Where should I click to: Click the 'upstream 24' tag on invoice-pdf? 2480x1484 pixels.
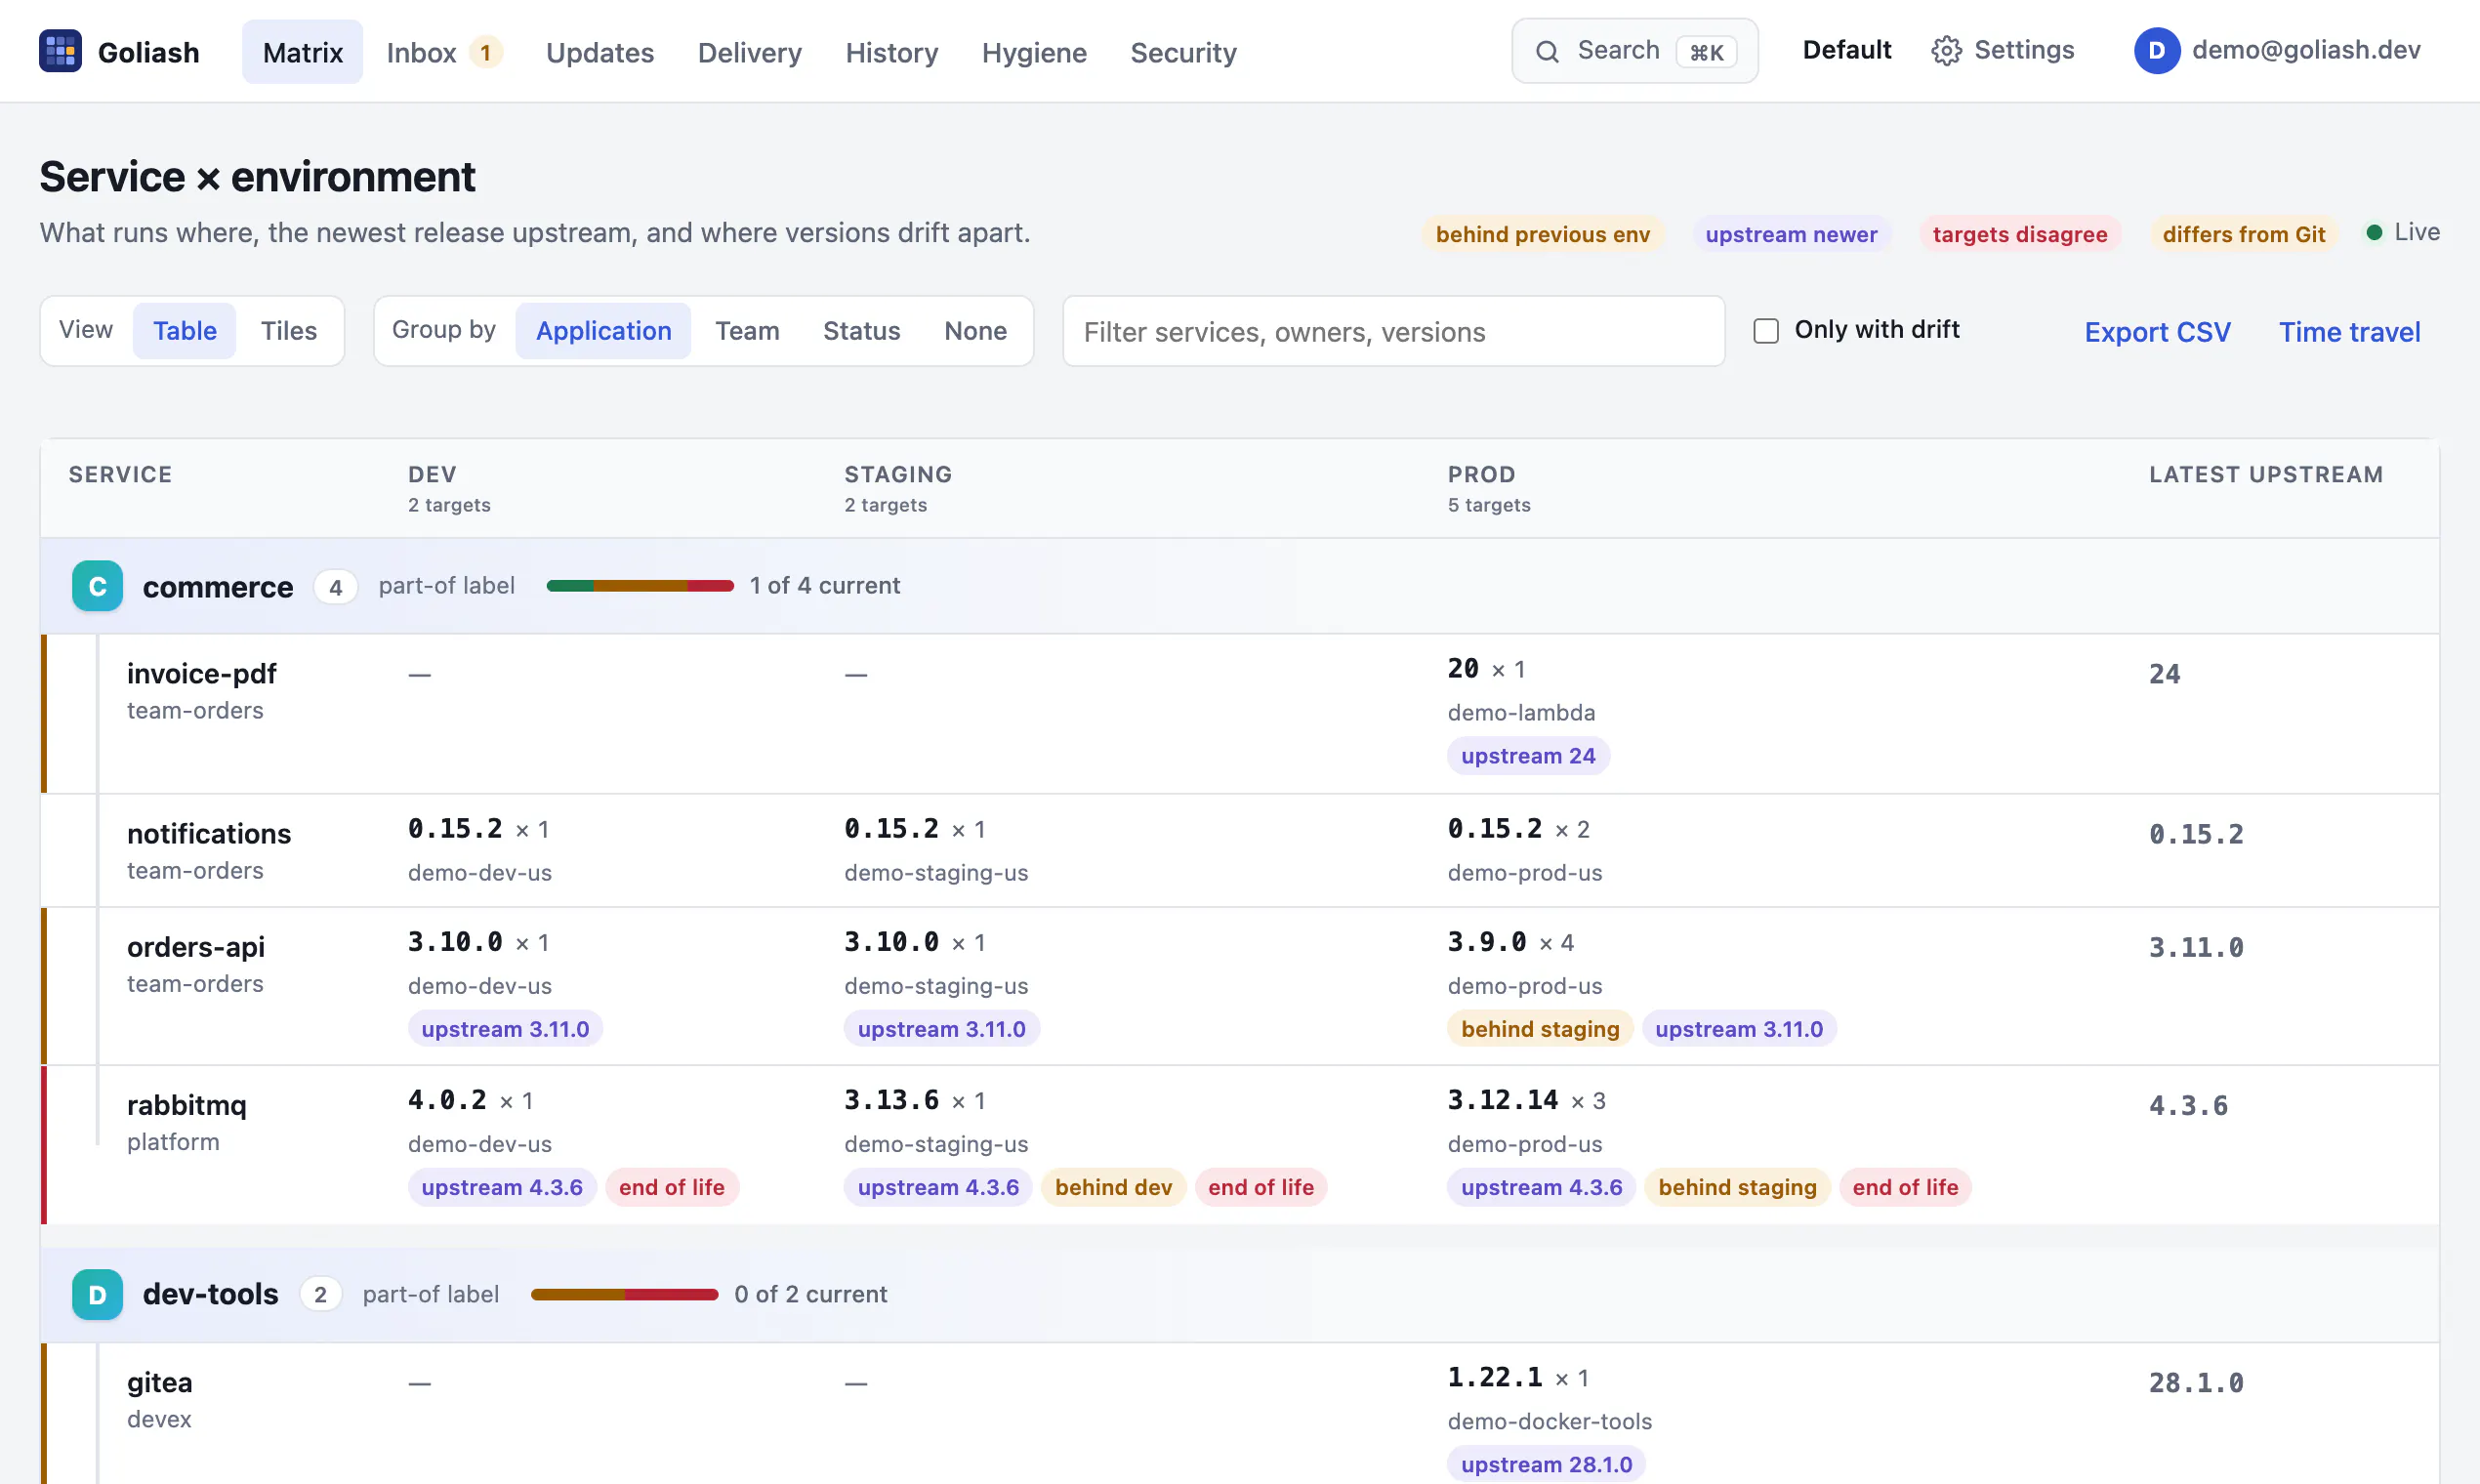coord(1527,756)
